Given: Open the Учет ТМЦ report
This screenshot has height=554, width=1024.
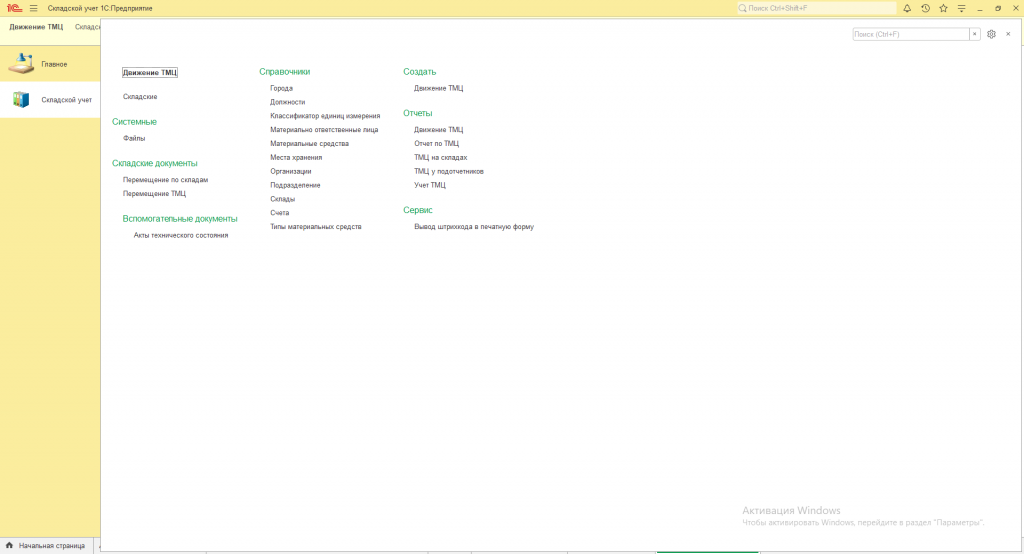Looking at the screenshot, I should coord(430,185).
